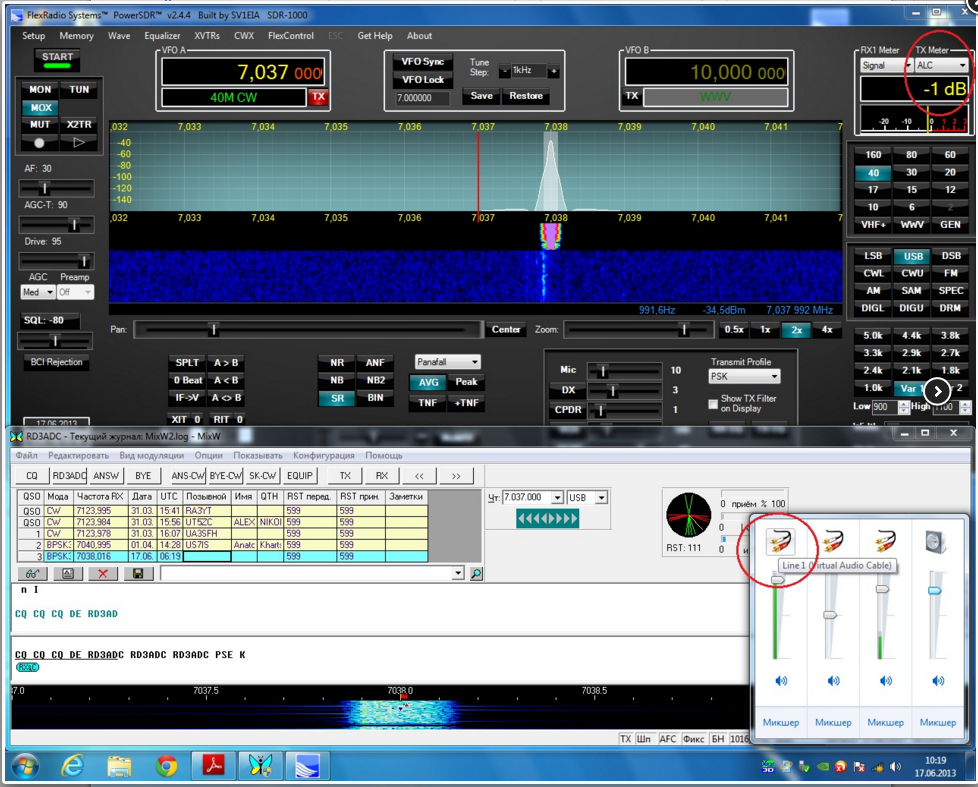
Task: Open the Конфигурация menu in MixW
Action: [324, 455]
